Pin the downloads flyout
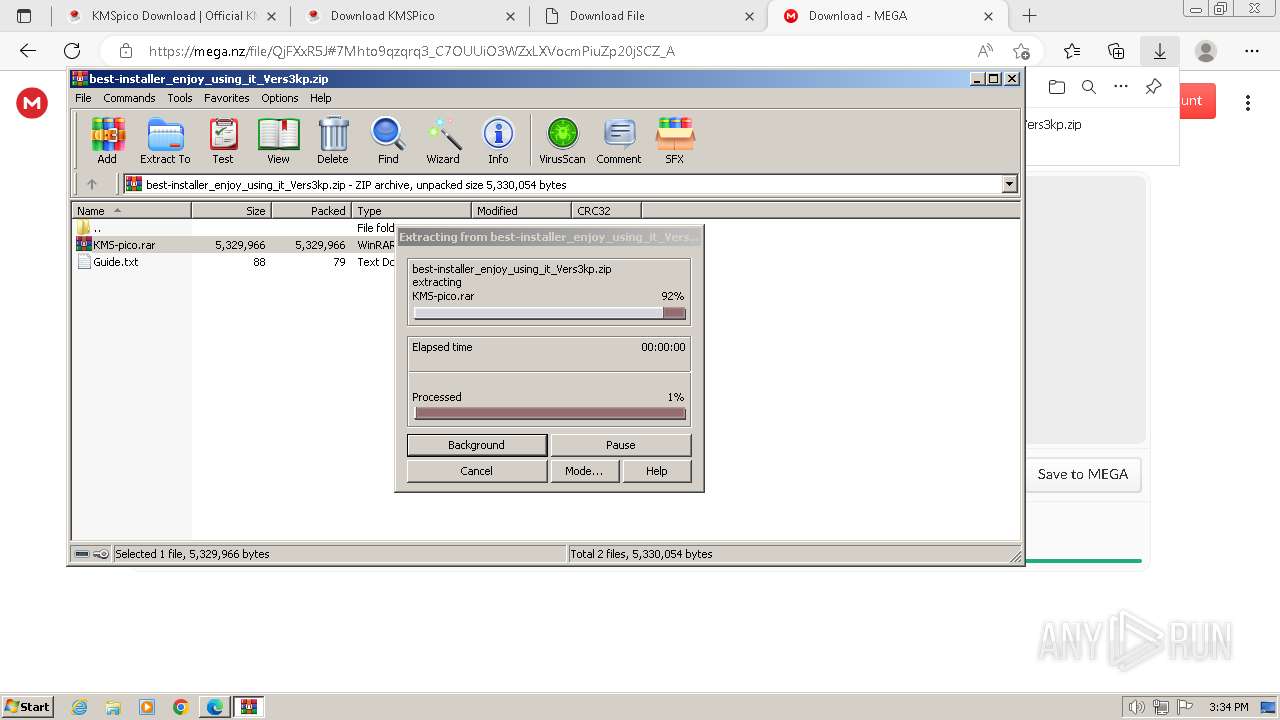The image size is (1280, 720). coord(1153,87)
